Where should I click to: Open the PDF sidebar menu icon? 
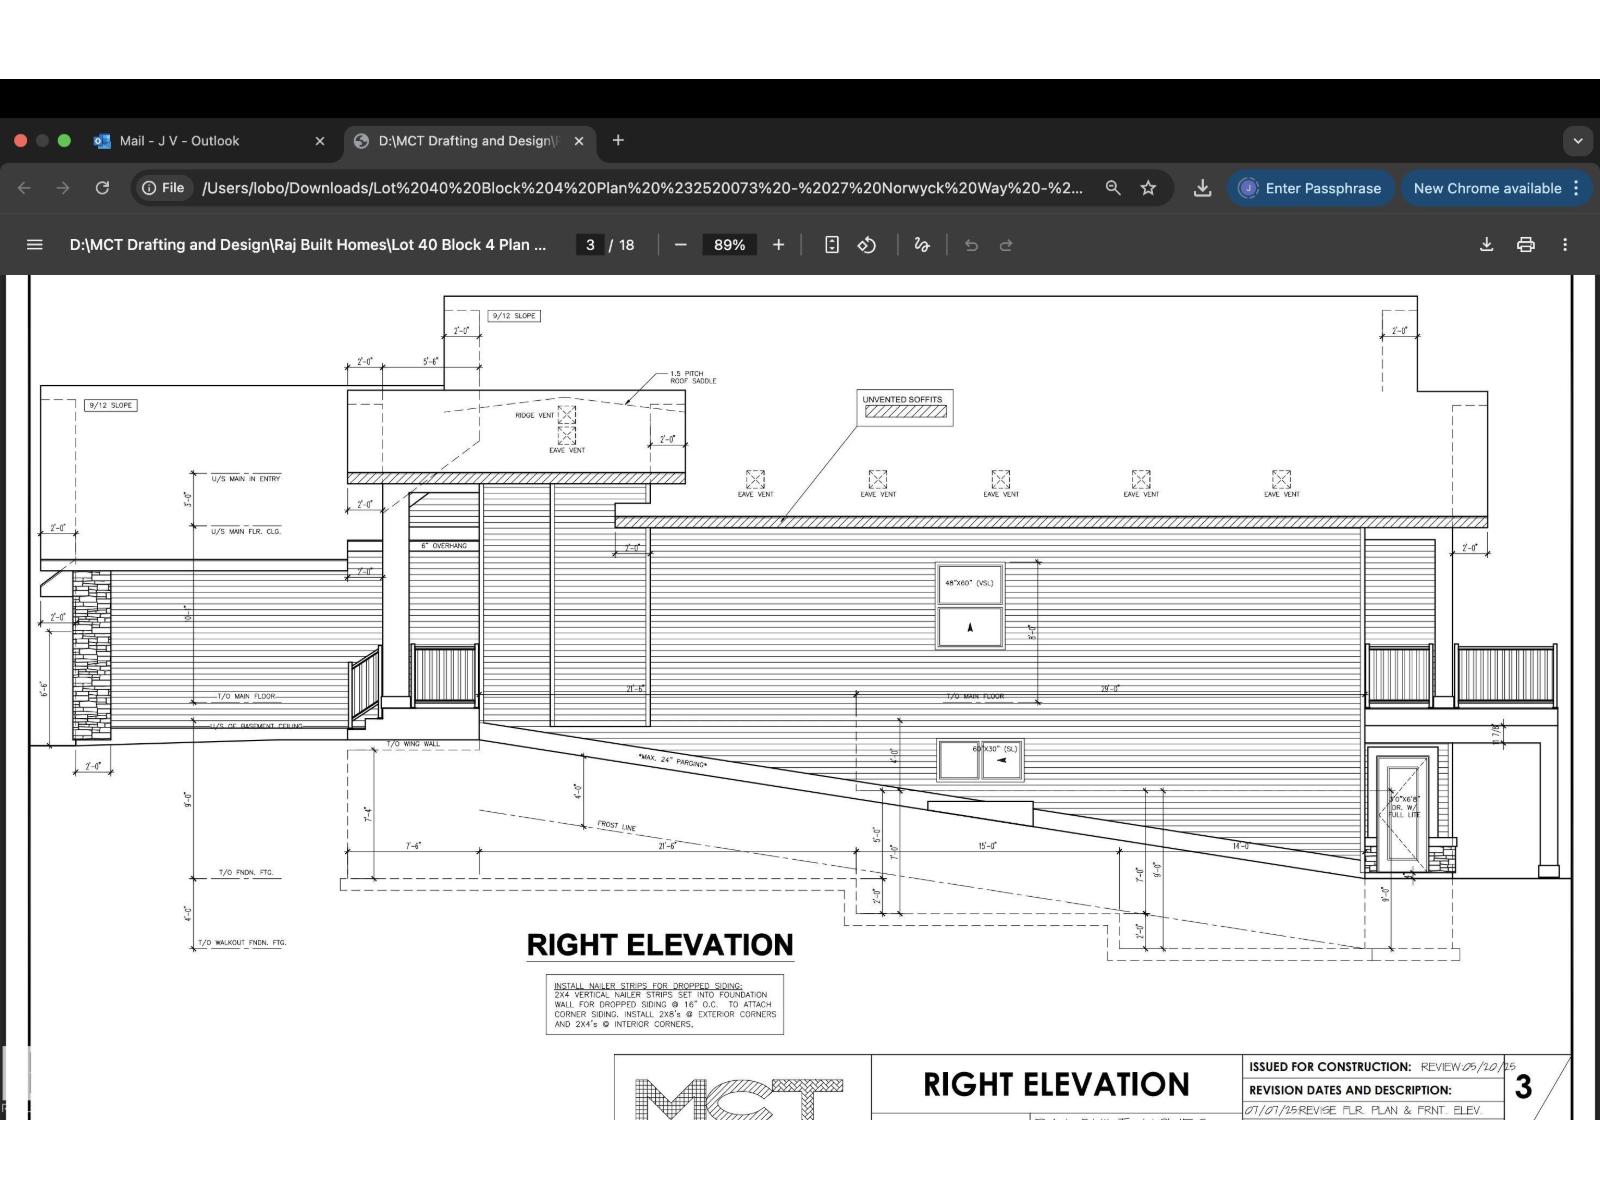point(34,245)
